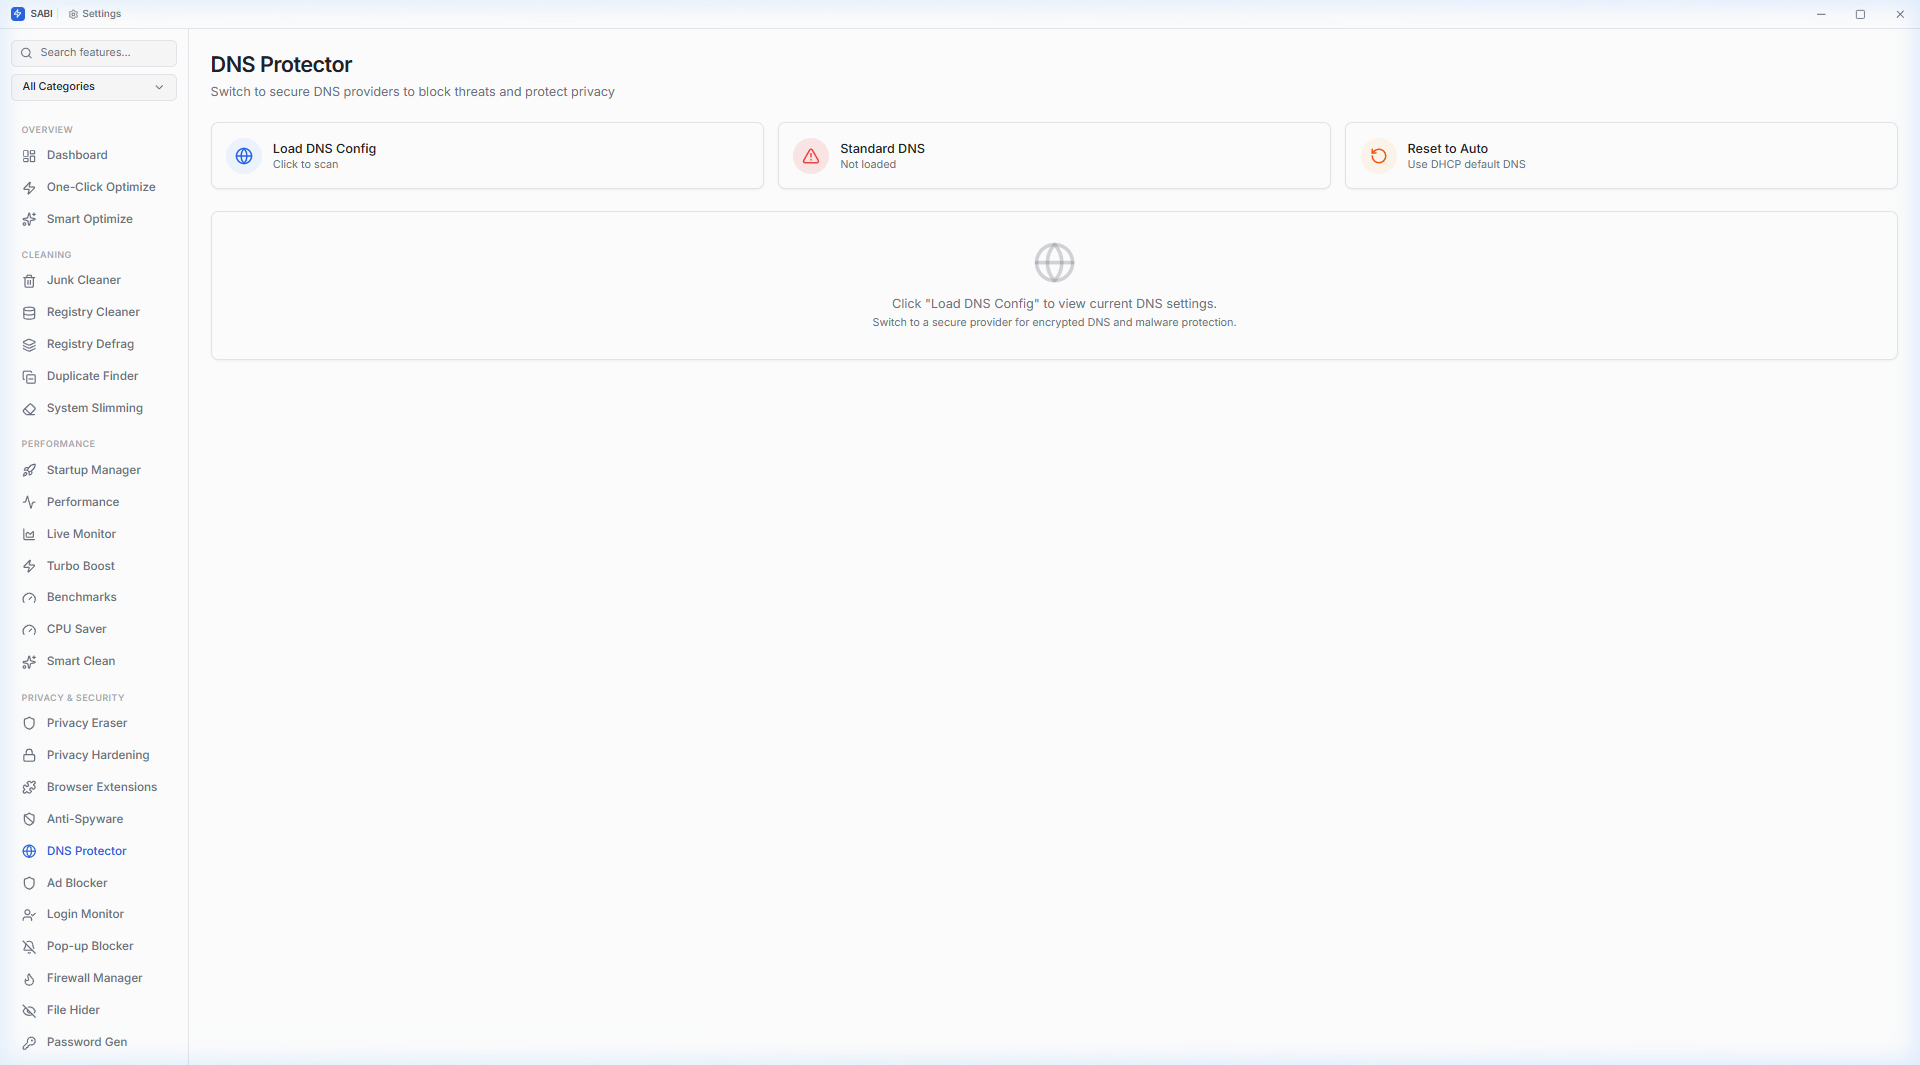The height and width of the screenshot is (1065, 1920).
Task: Click the Standard DNS status card
Action: coord(1054,156)
